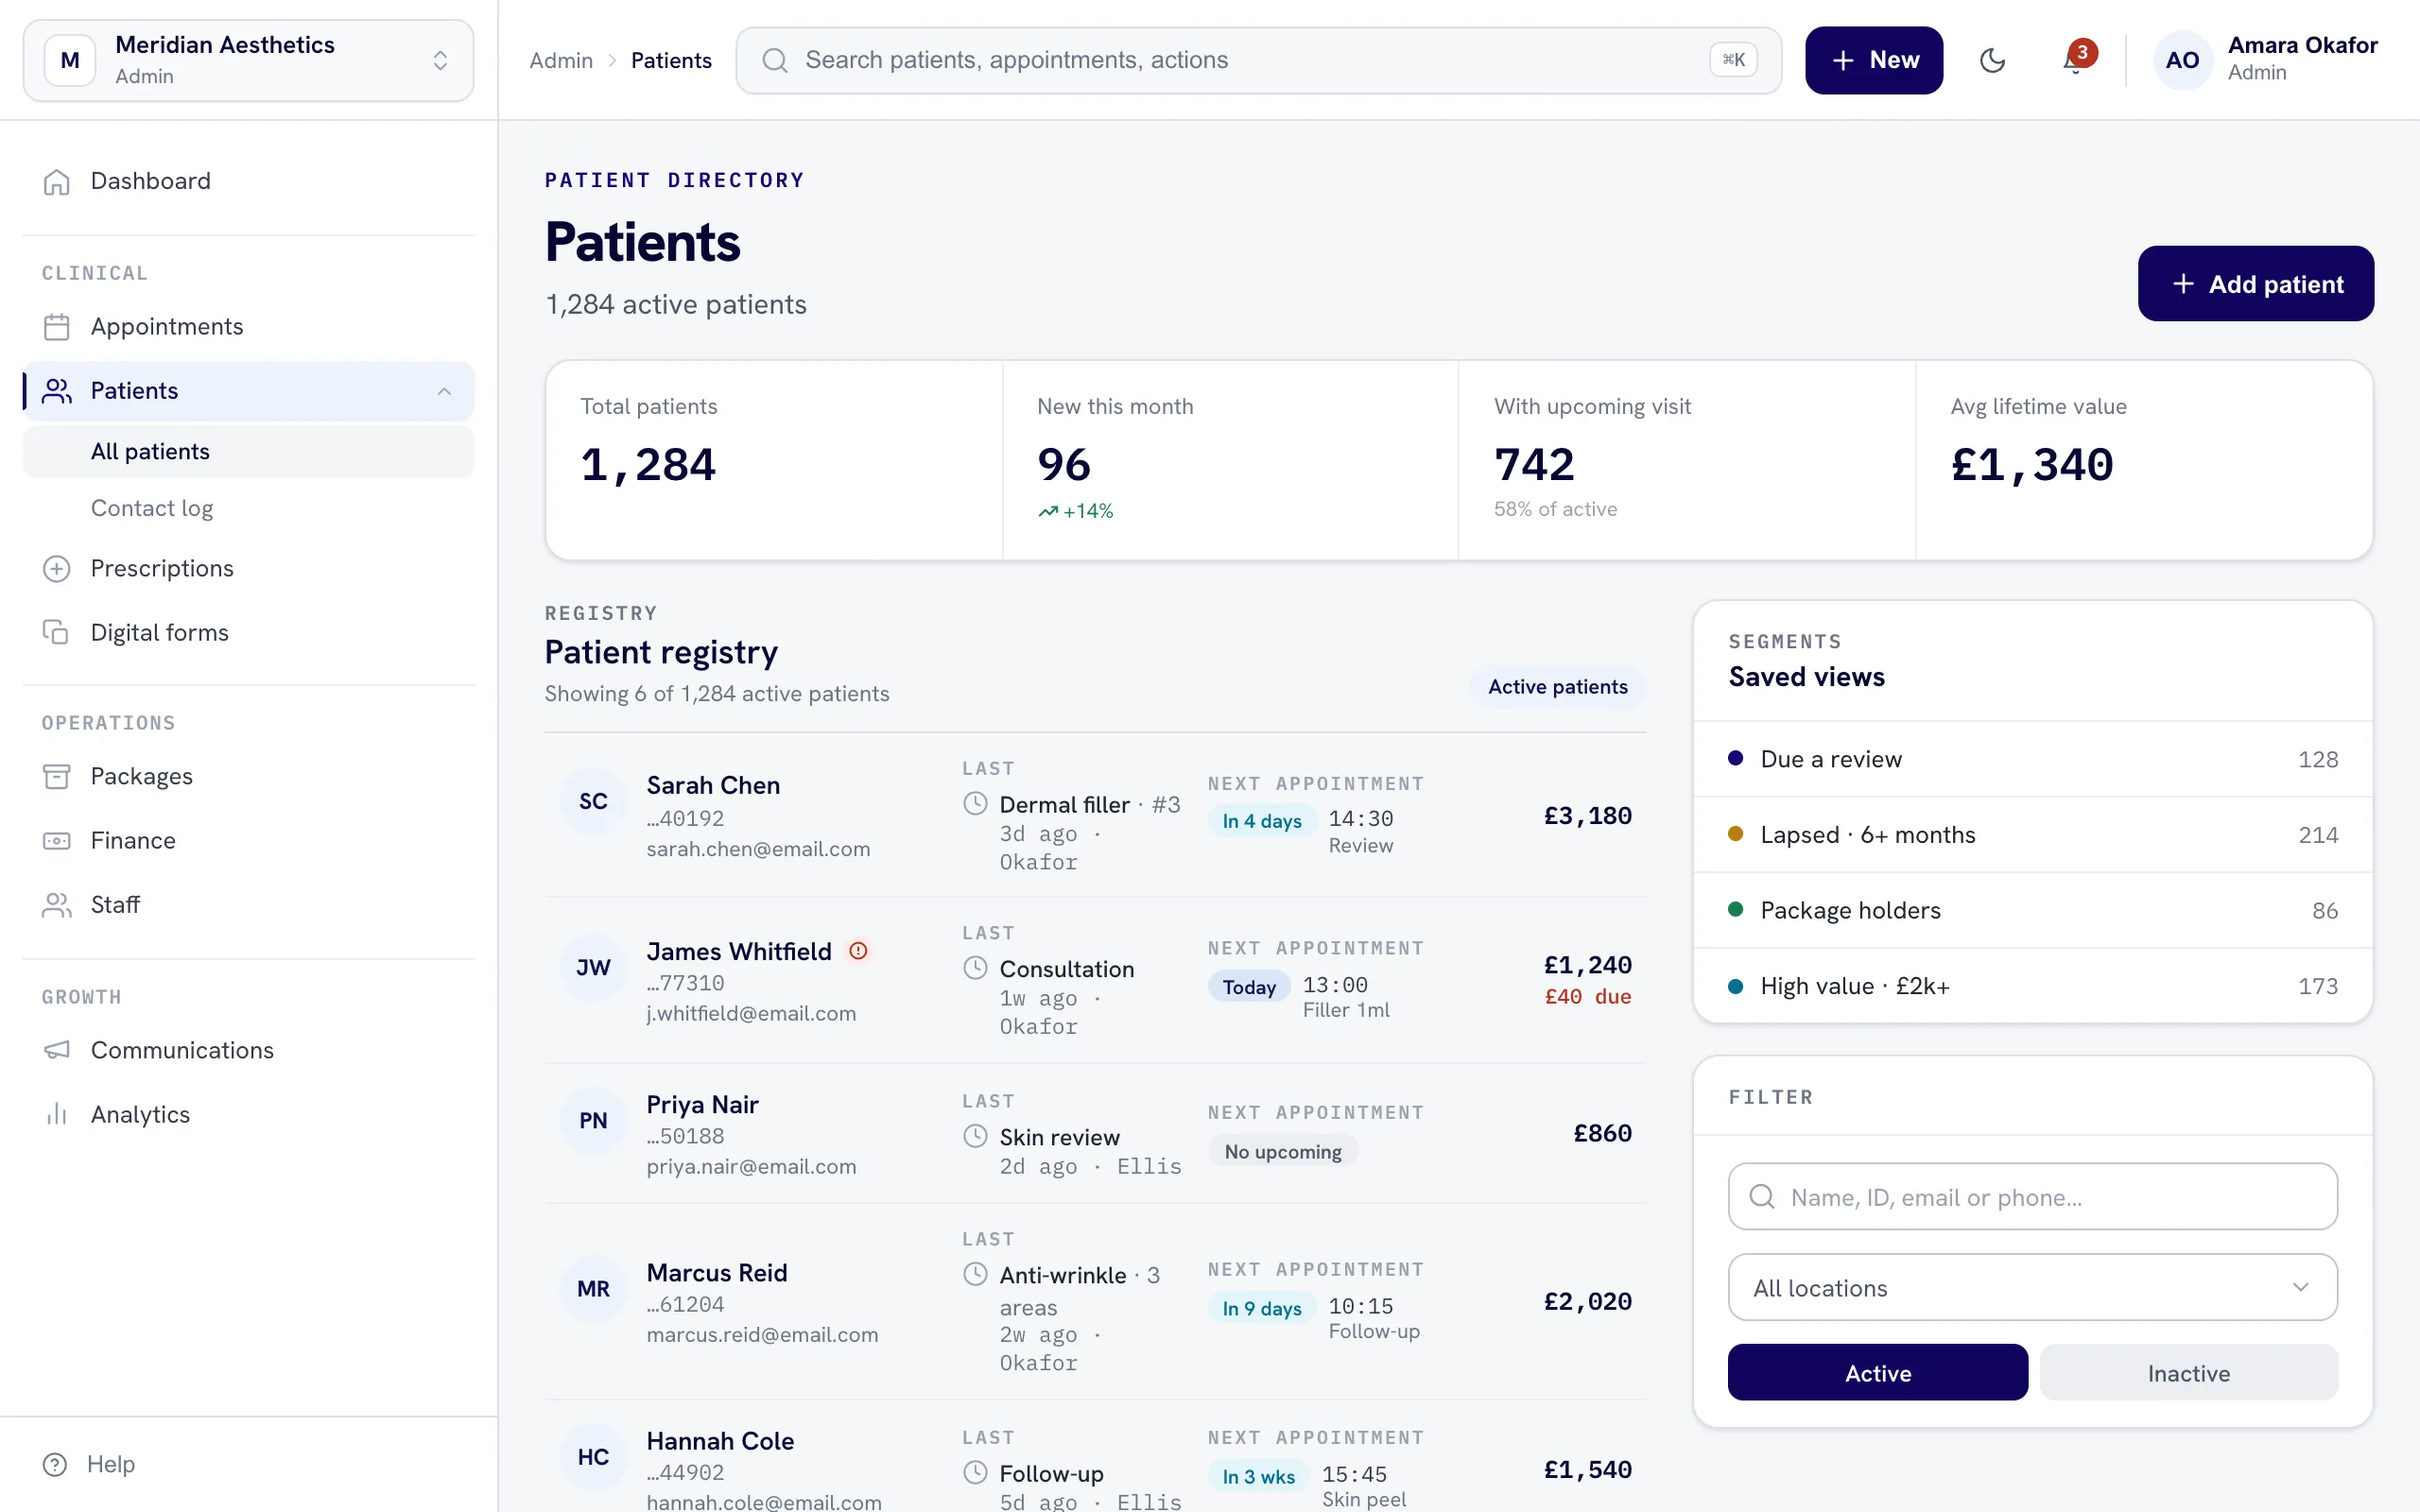Click the Prescriptions plus-circle icon
Image resolution: width=2420 pixels, height=1512 pixels.
pyautogui.click(x=57, y=569)
